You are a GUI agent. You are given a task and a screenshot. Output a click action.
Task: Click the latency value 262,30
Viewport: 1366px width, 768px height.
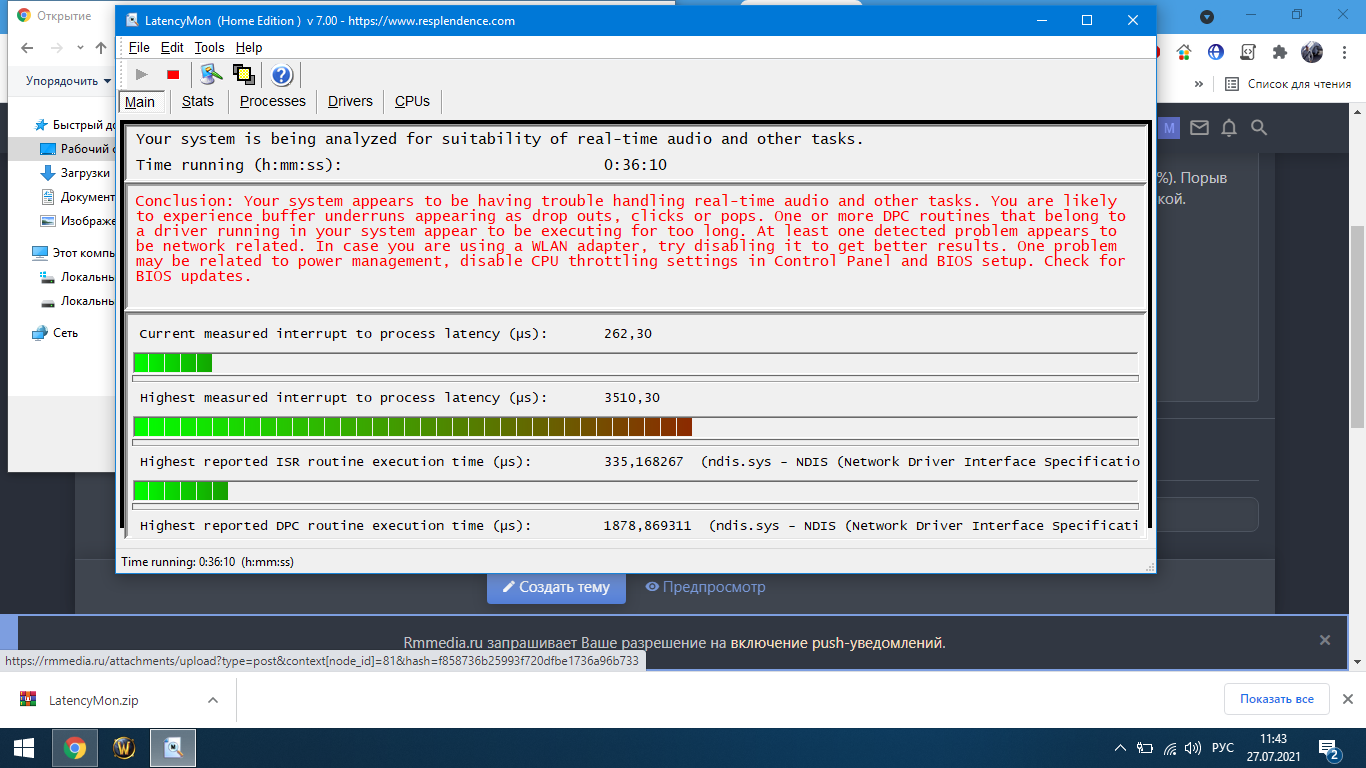(628, 334)
